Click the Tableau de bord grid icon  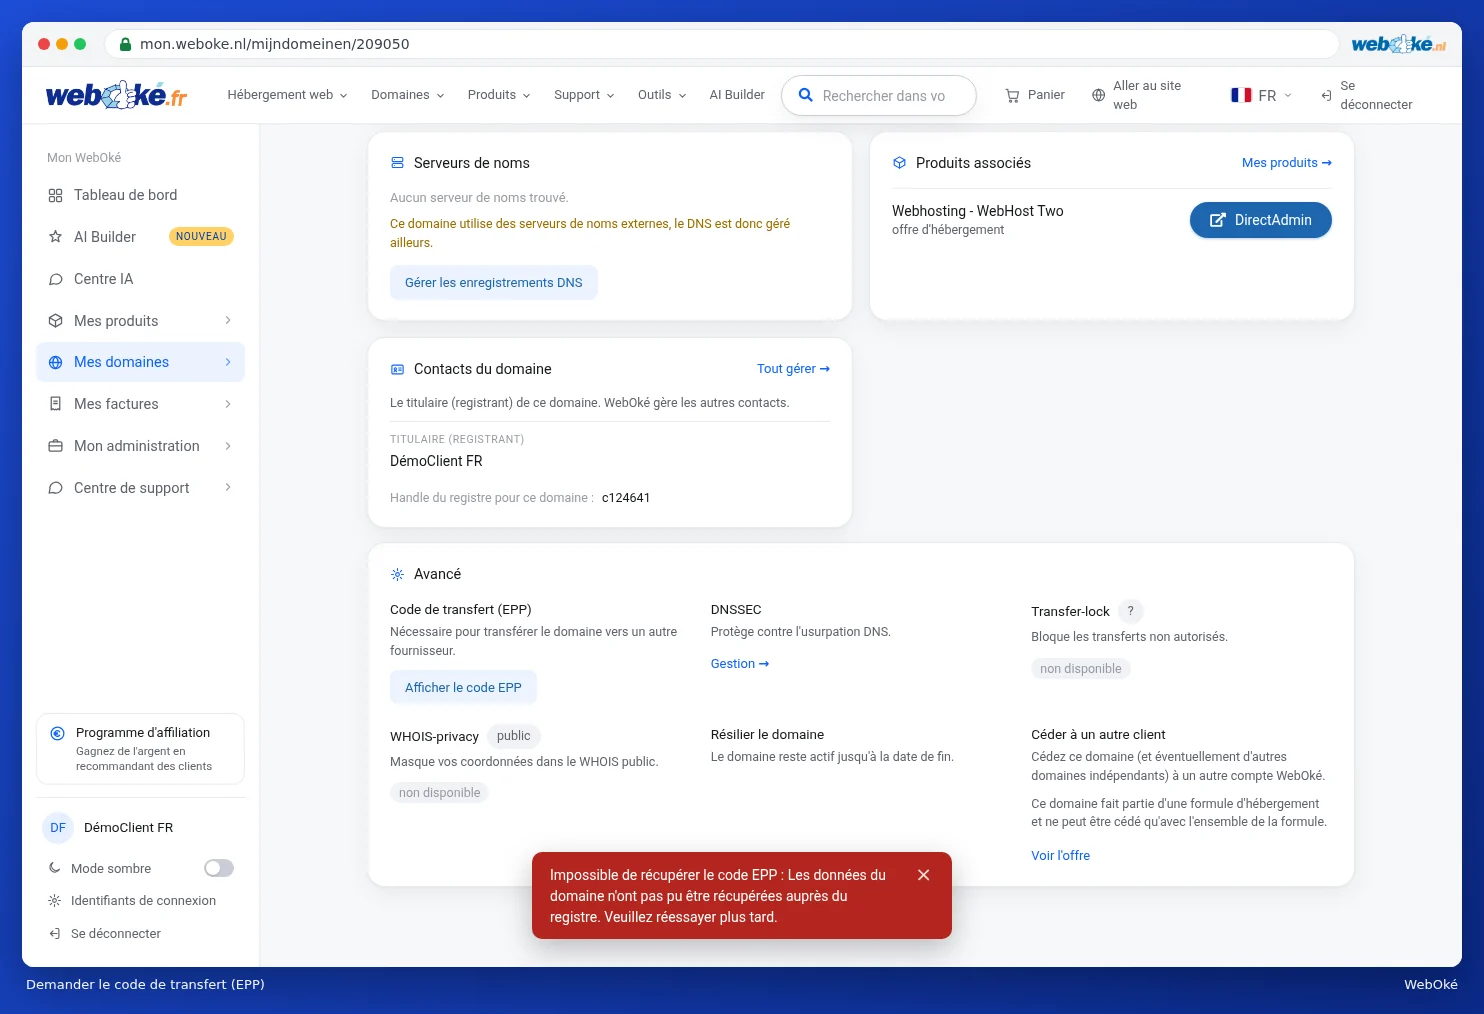coord(55,195)
